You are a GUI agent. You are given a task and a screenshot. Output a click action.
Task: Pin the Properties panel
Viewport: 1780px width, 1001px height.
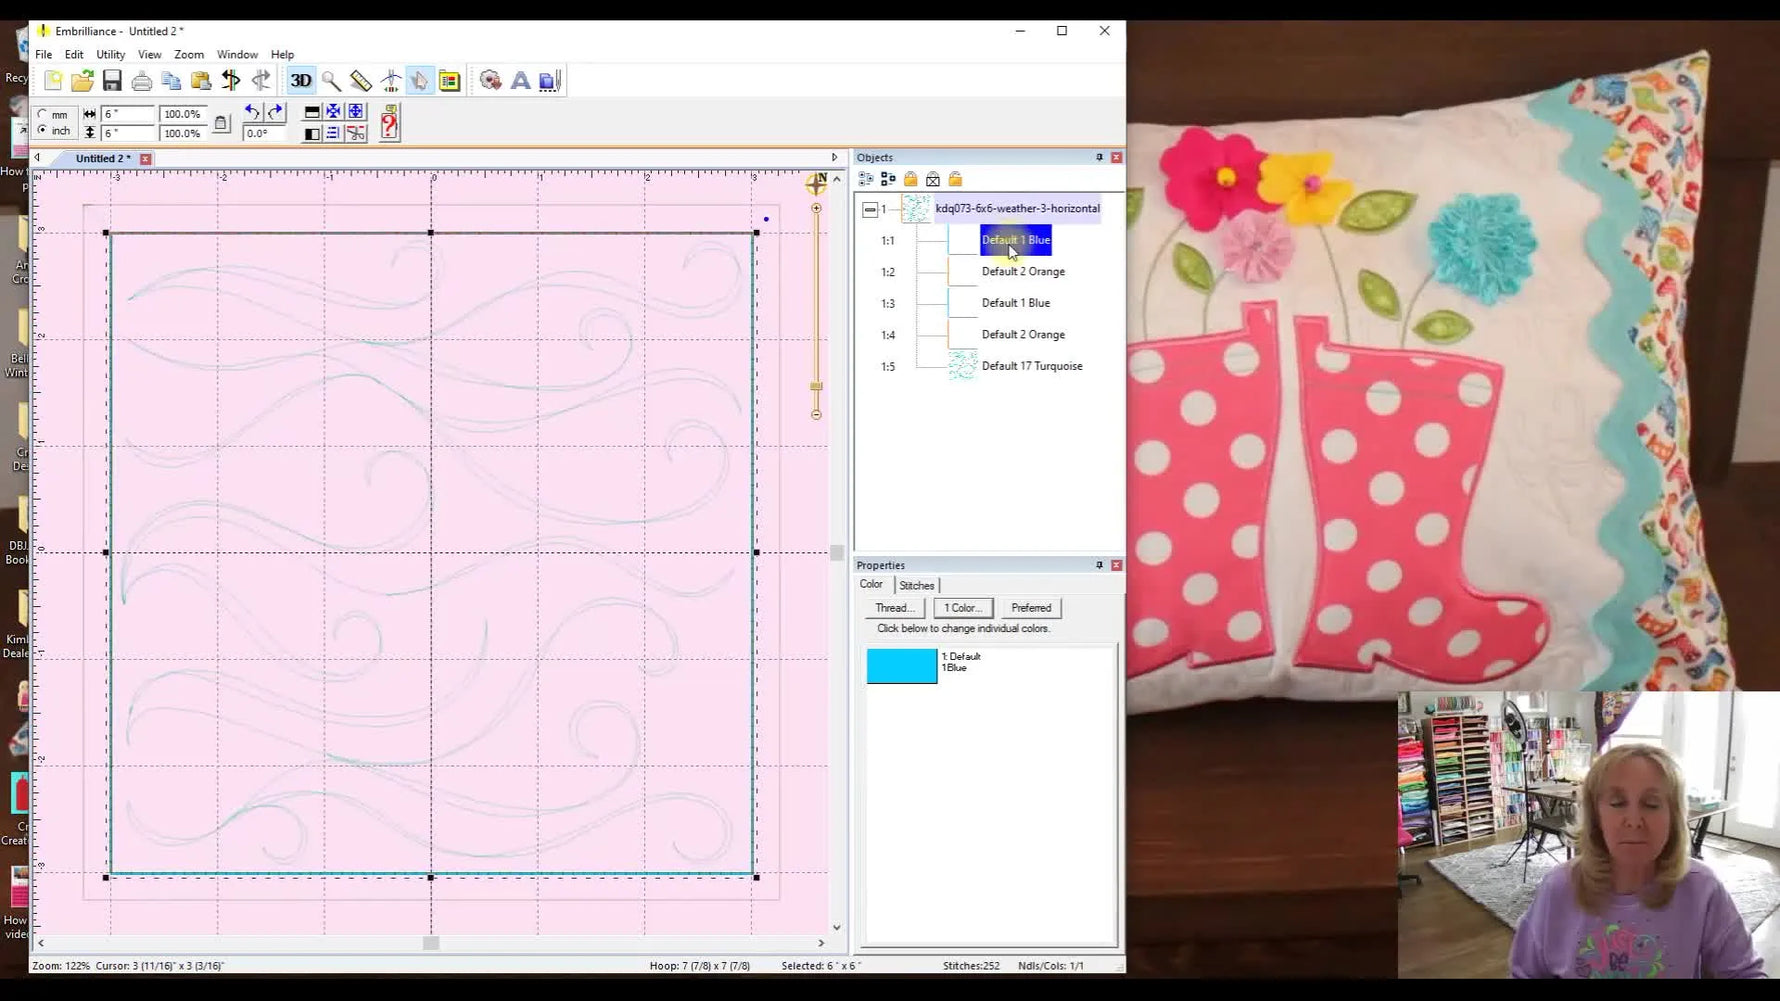coord(1099,565)
